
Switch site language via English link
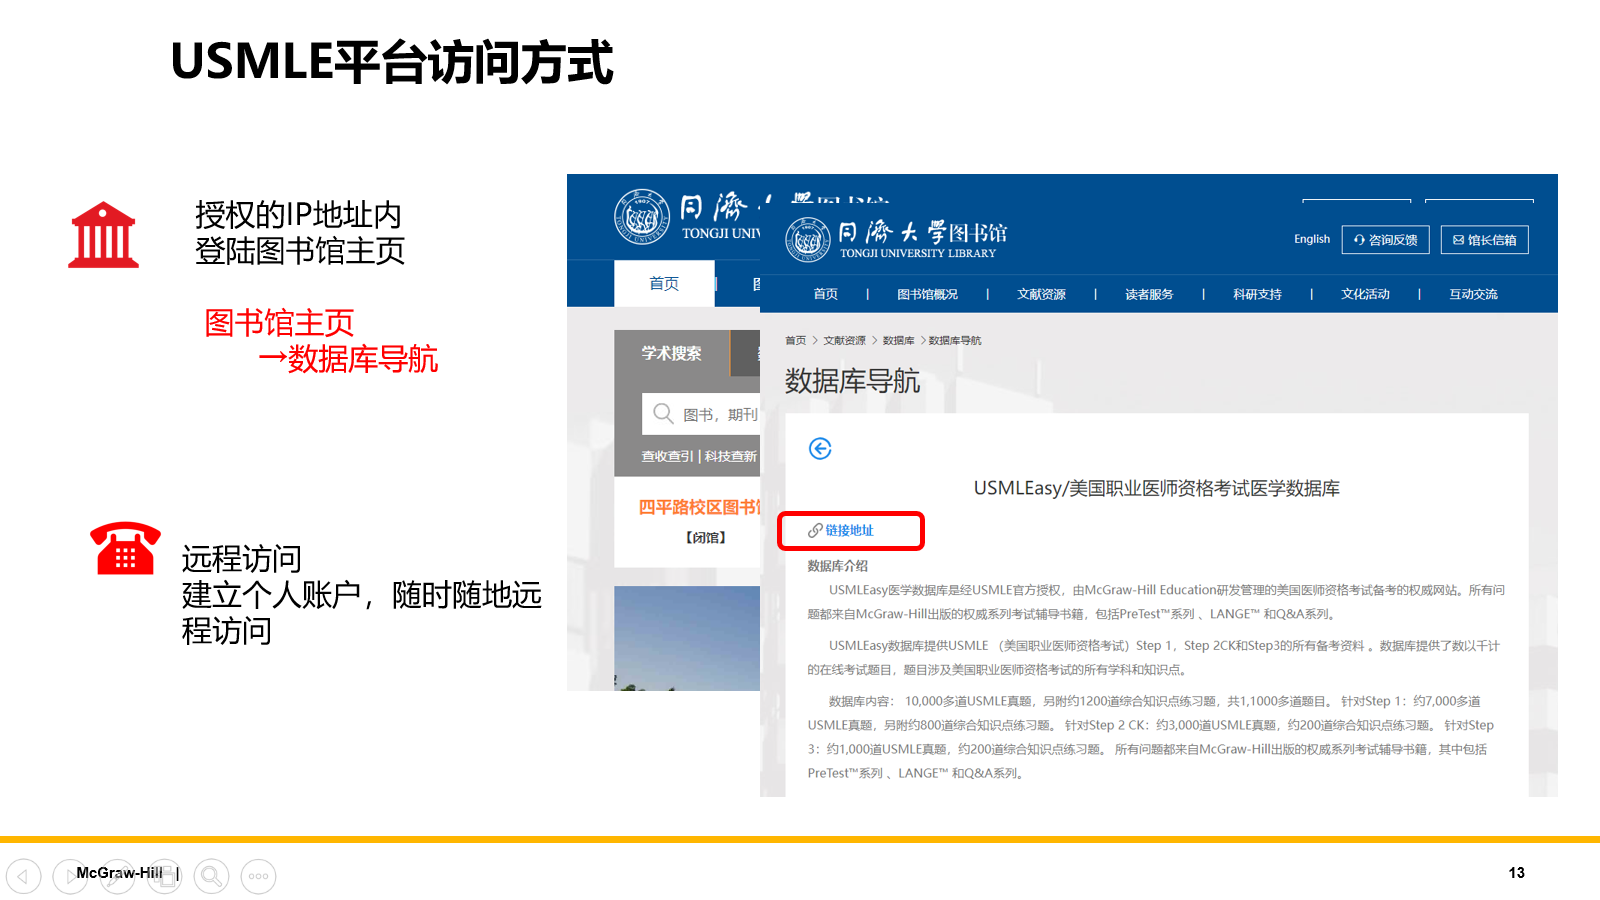pyautogui.click(x=1311, y=239)
